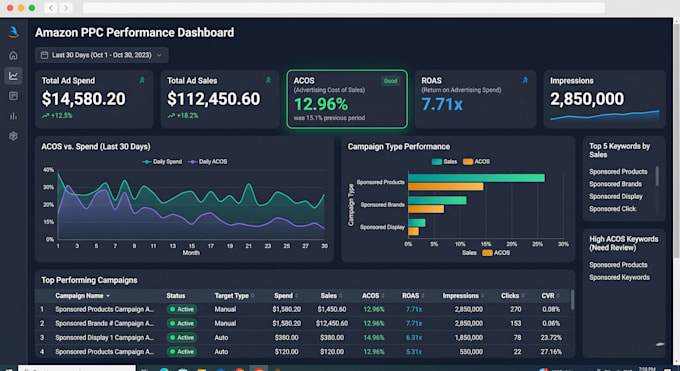Viewport: 680px width, 371px height.
Task: Click the trend arrow beside +12.5%
Action: (x=45, y=116)
